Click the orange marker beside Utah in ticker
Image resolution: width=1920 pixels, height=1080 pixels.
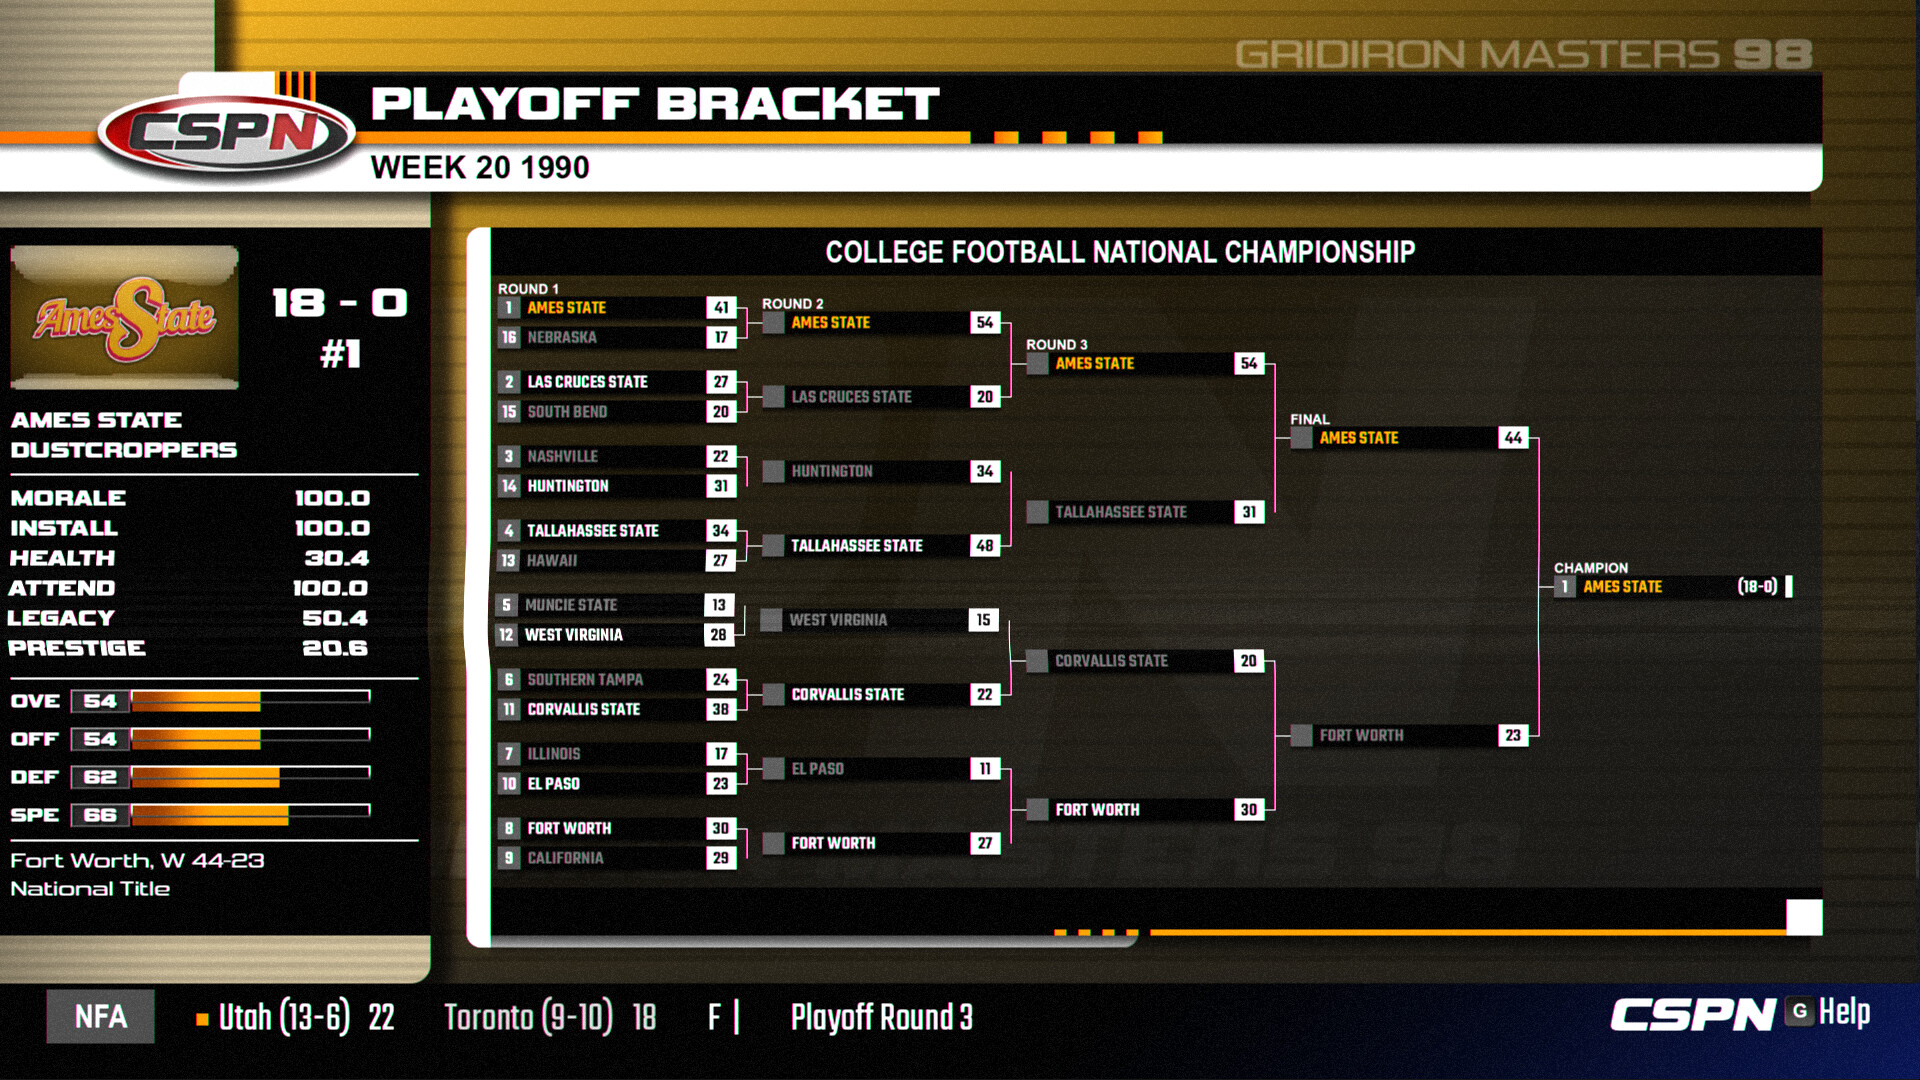click(202, 1019)
